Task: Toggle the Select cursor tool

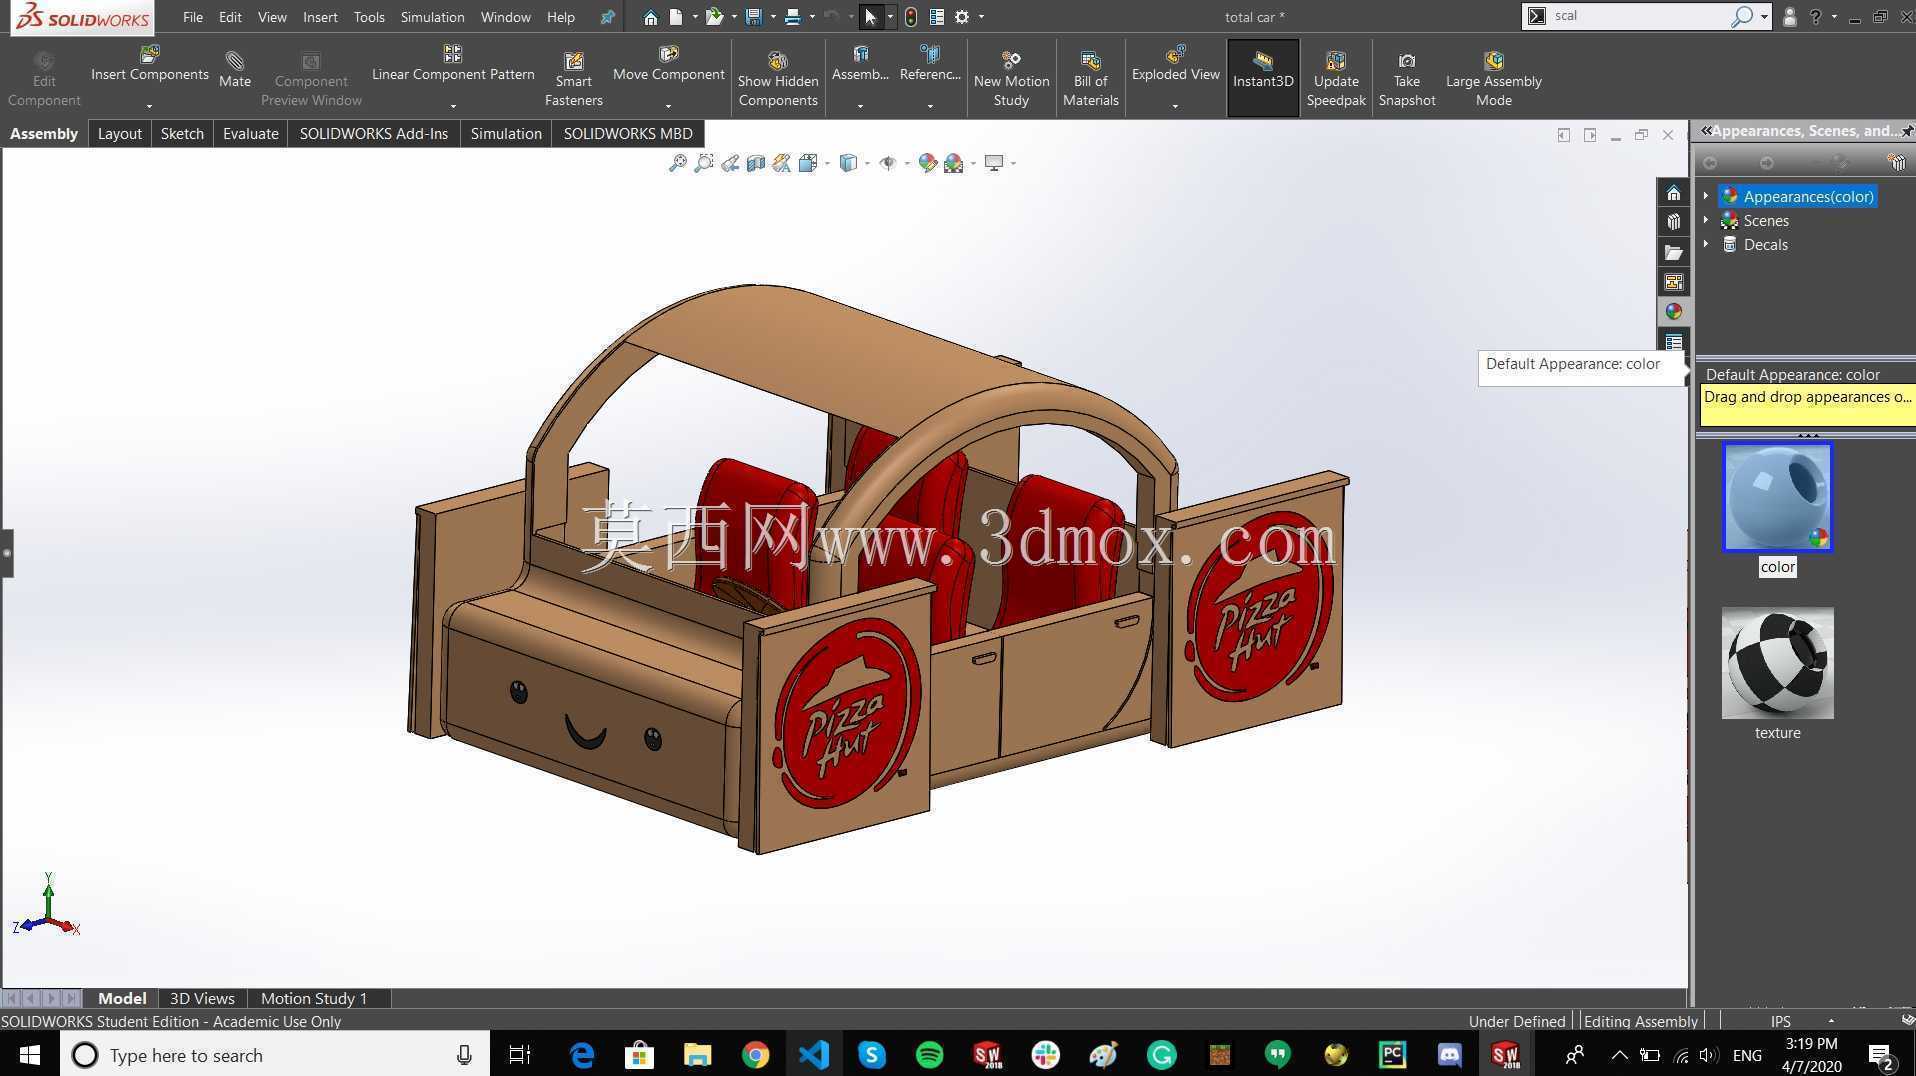Action: point(870,17)
